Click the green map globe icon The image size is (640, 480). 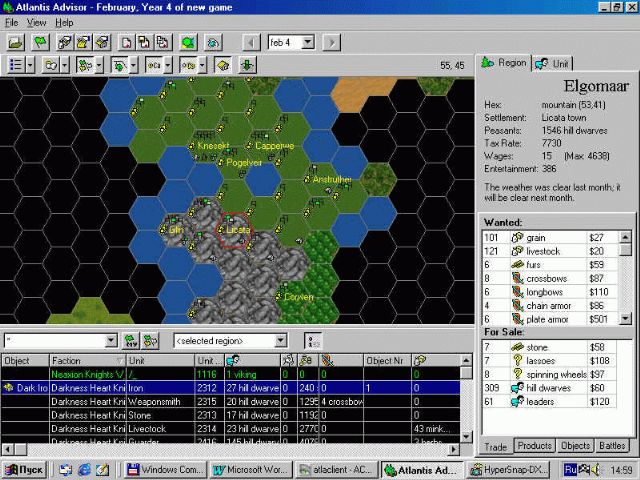pyautogui.click(x=188, y=42)
